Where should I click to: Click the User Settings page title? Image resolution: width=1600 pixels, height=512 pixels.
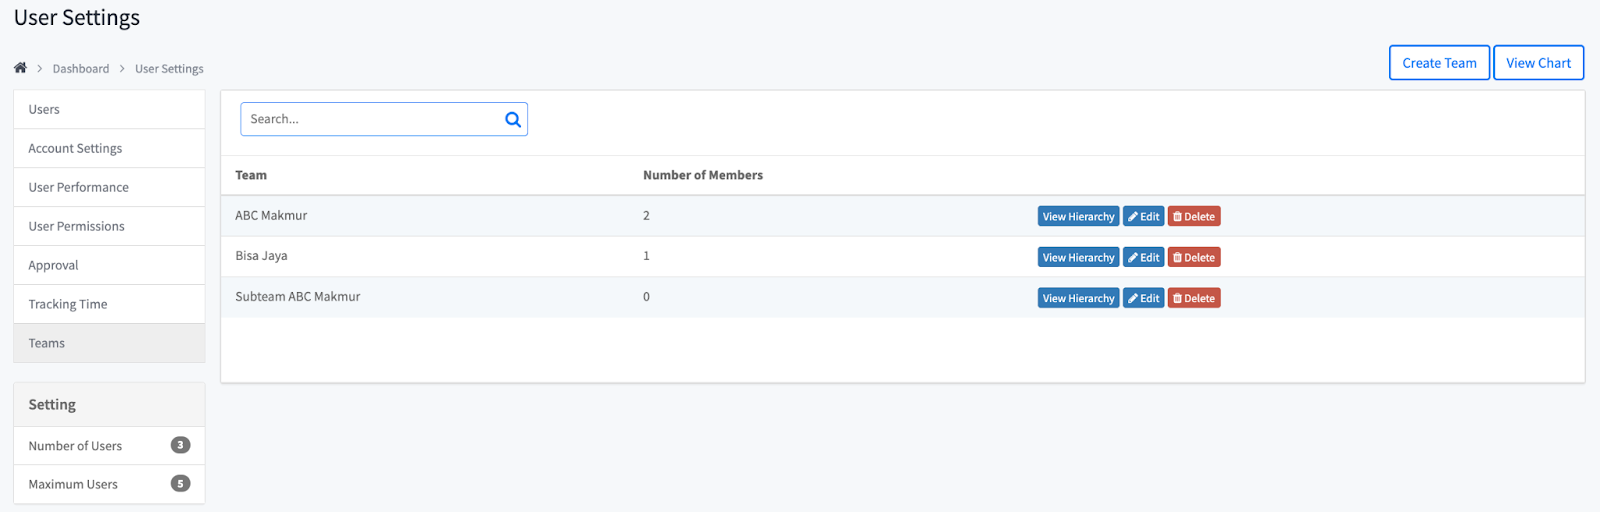pos(77,18)
